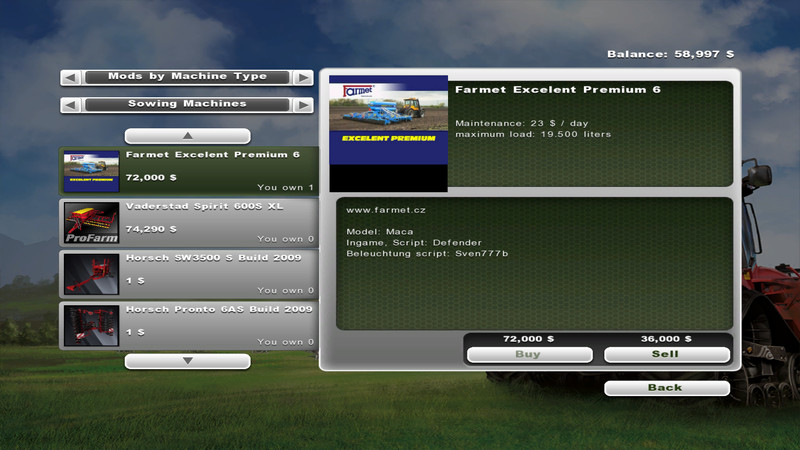Select Farmet Excelent Premium 6 list entry

[x=189, y=171]
